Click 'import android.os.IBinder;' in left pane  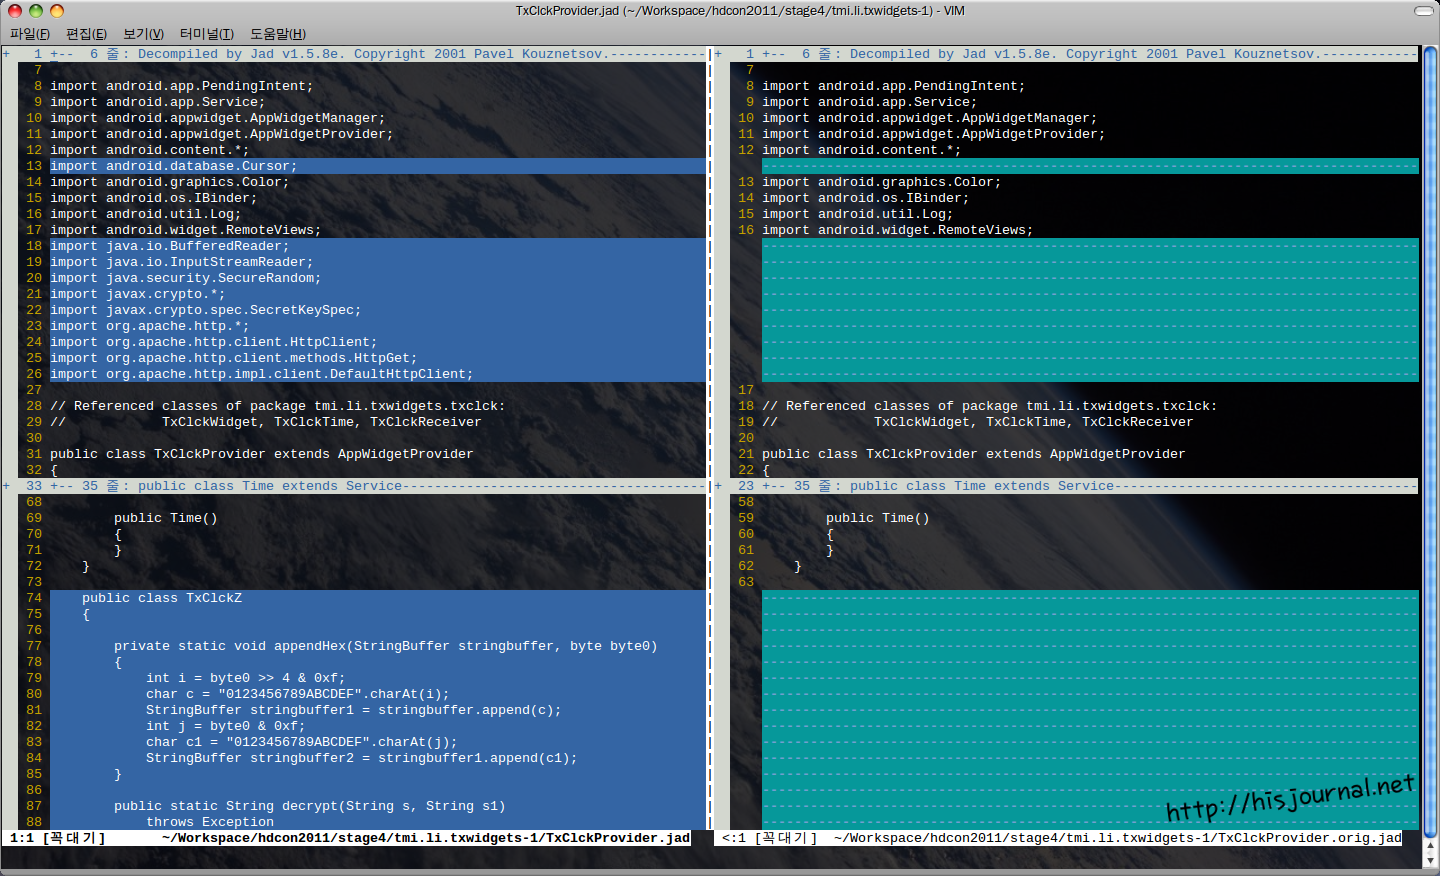click(154, 198)
